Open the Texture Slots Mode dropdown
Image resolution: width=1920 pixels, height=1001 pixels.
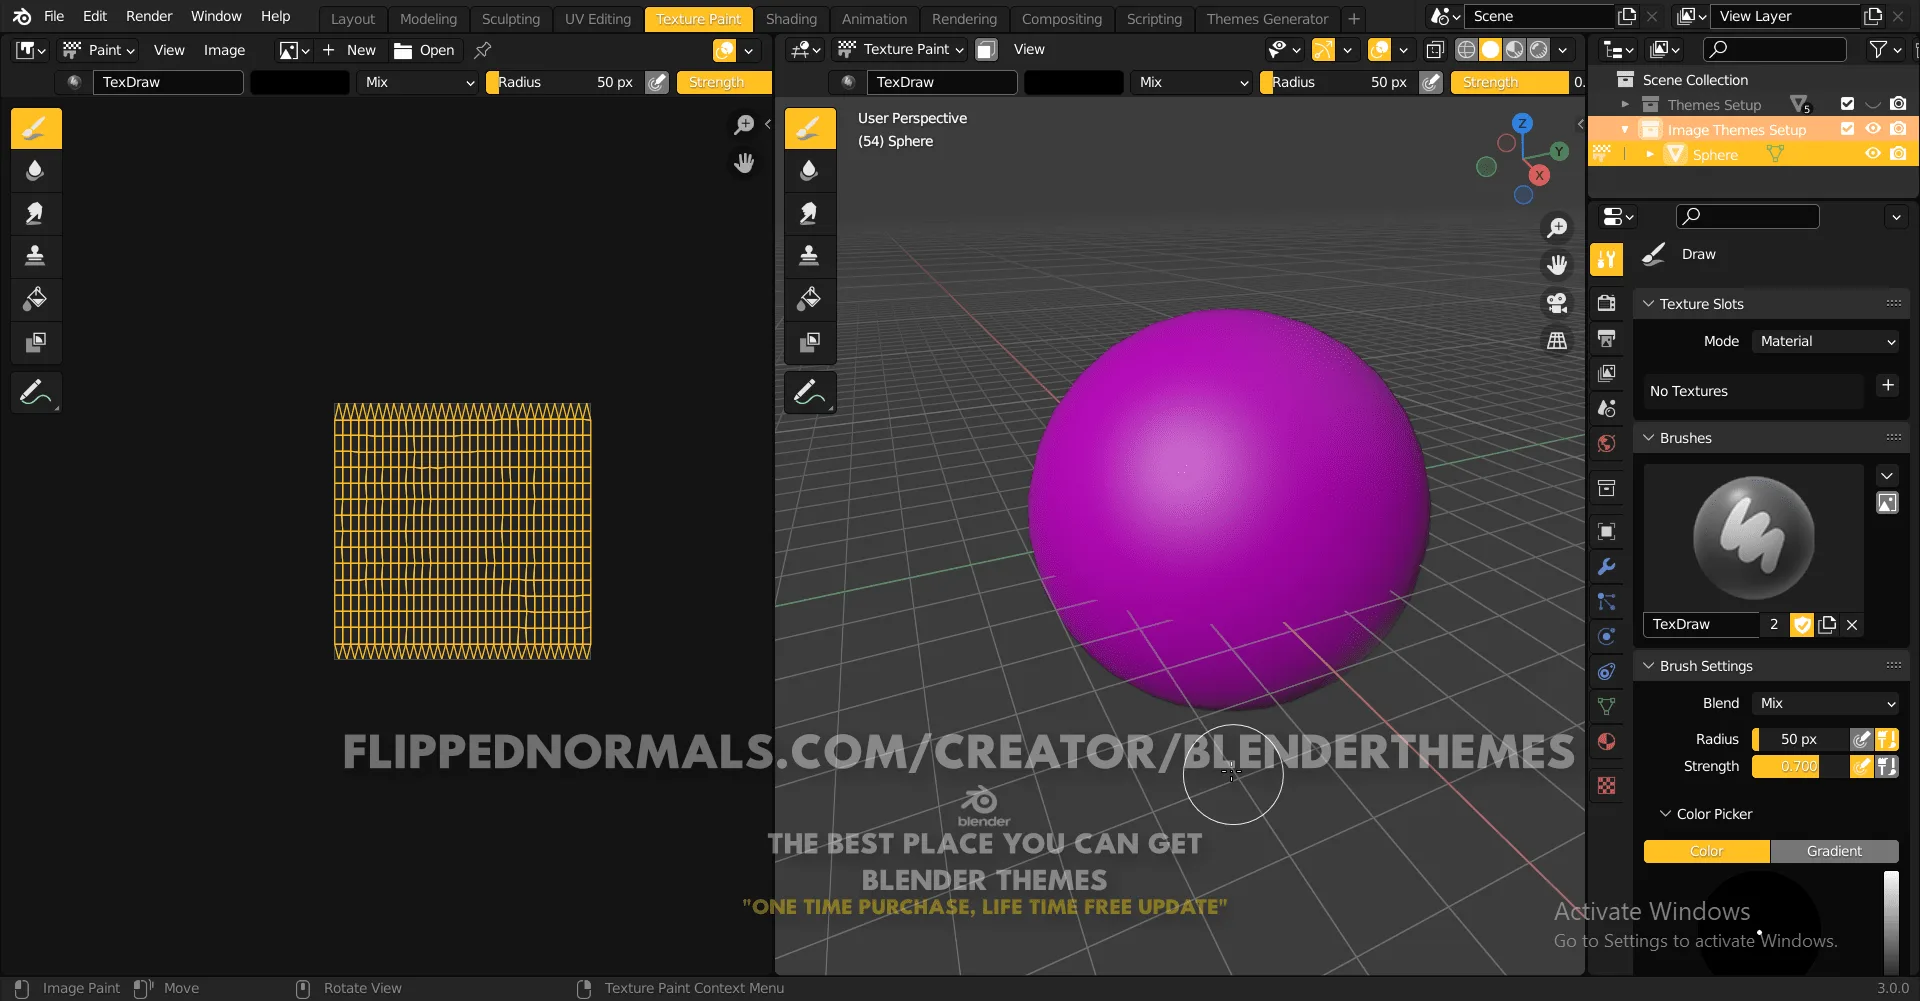1826,341
